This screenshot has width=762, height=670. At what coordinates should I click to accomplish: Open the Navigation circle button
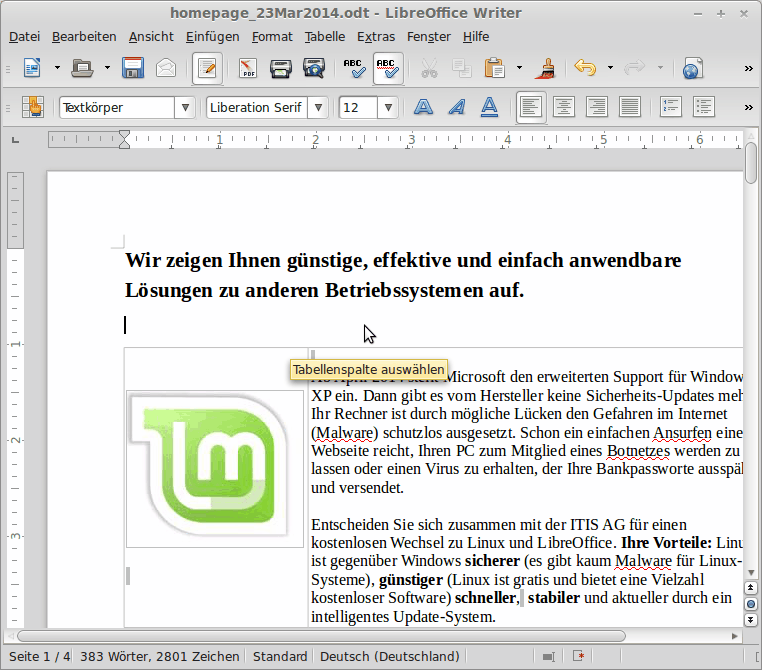(x=751, y=604)
